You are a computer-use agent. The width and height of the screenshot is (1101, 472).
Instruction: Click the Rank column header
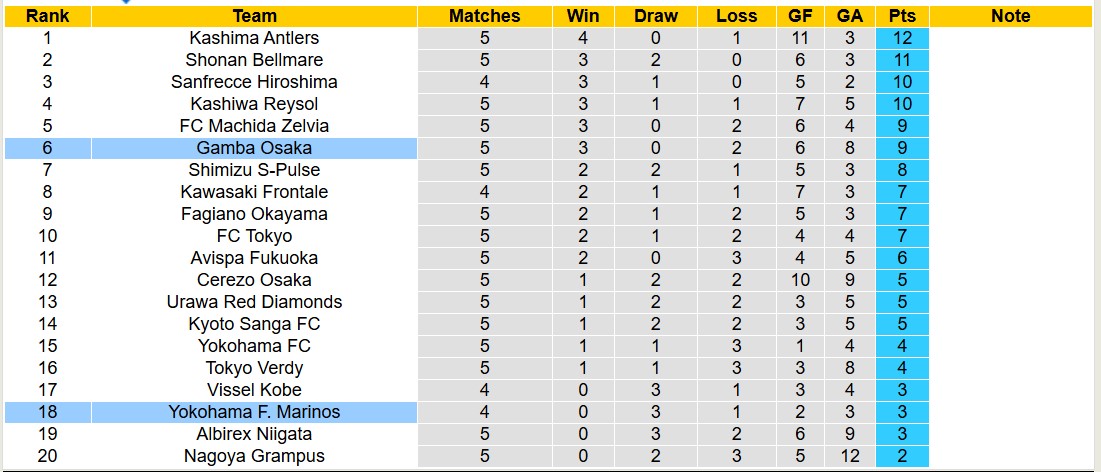pyautogui.click(x=48, y=16)
